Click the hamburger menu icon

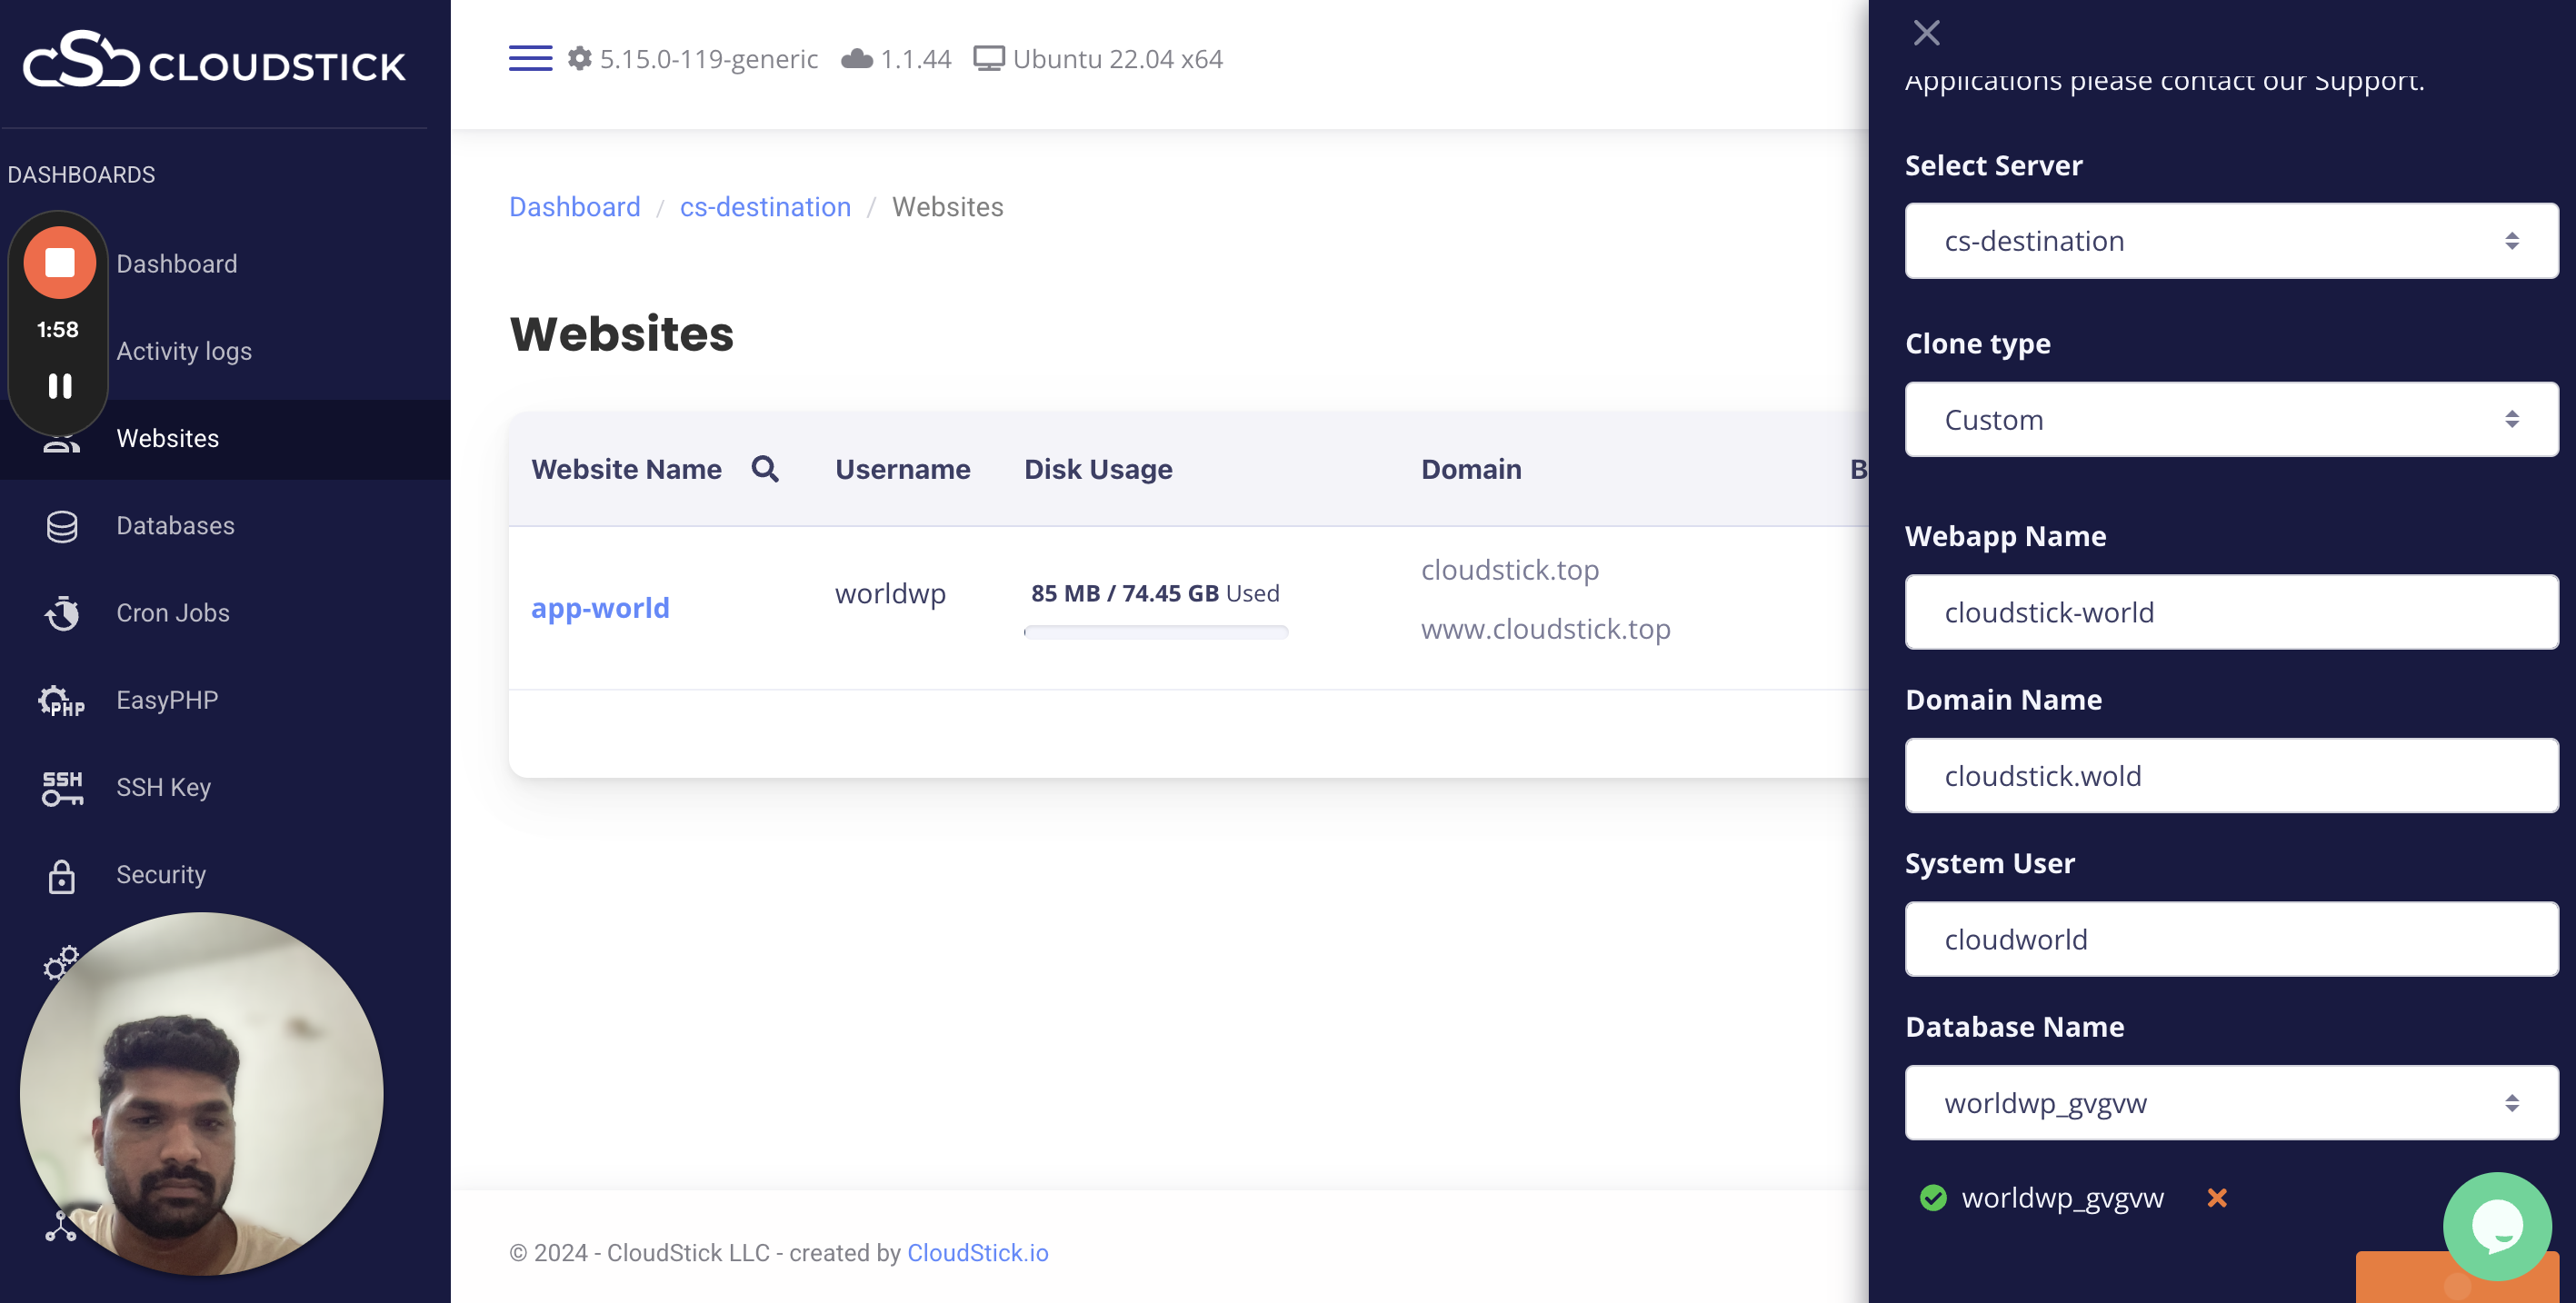(x=530, y=58)
